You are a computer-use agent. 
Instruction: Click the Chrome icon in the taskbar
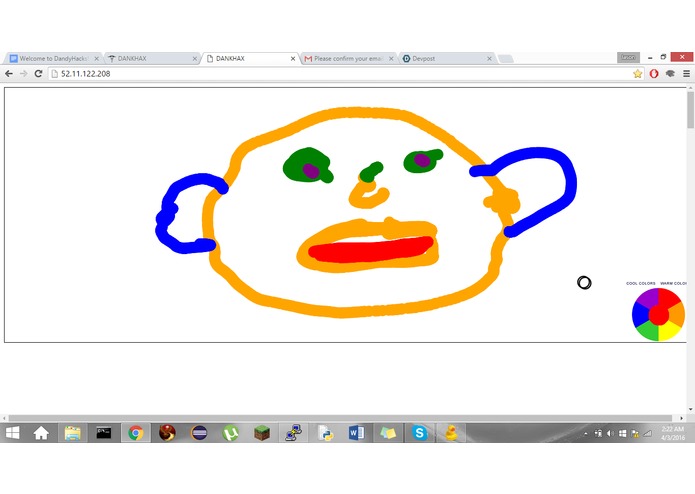coord(136,433)
